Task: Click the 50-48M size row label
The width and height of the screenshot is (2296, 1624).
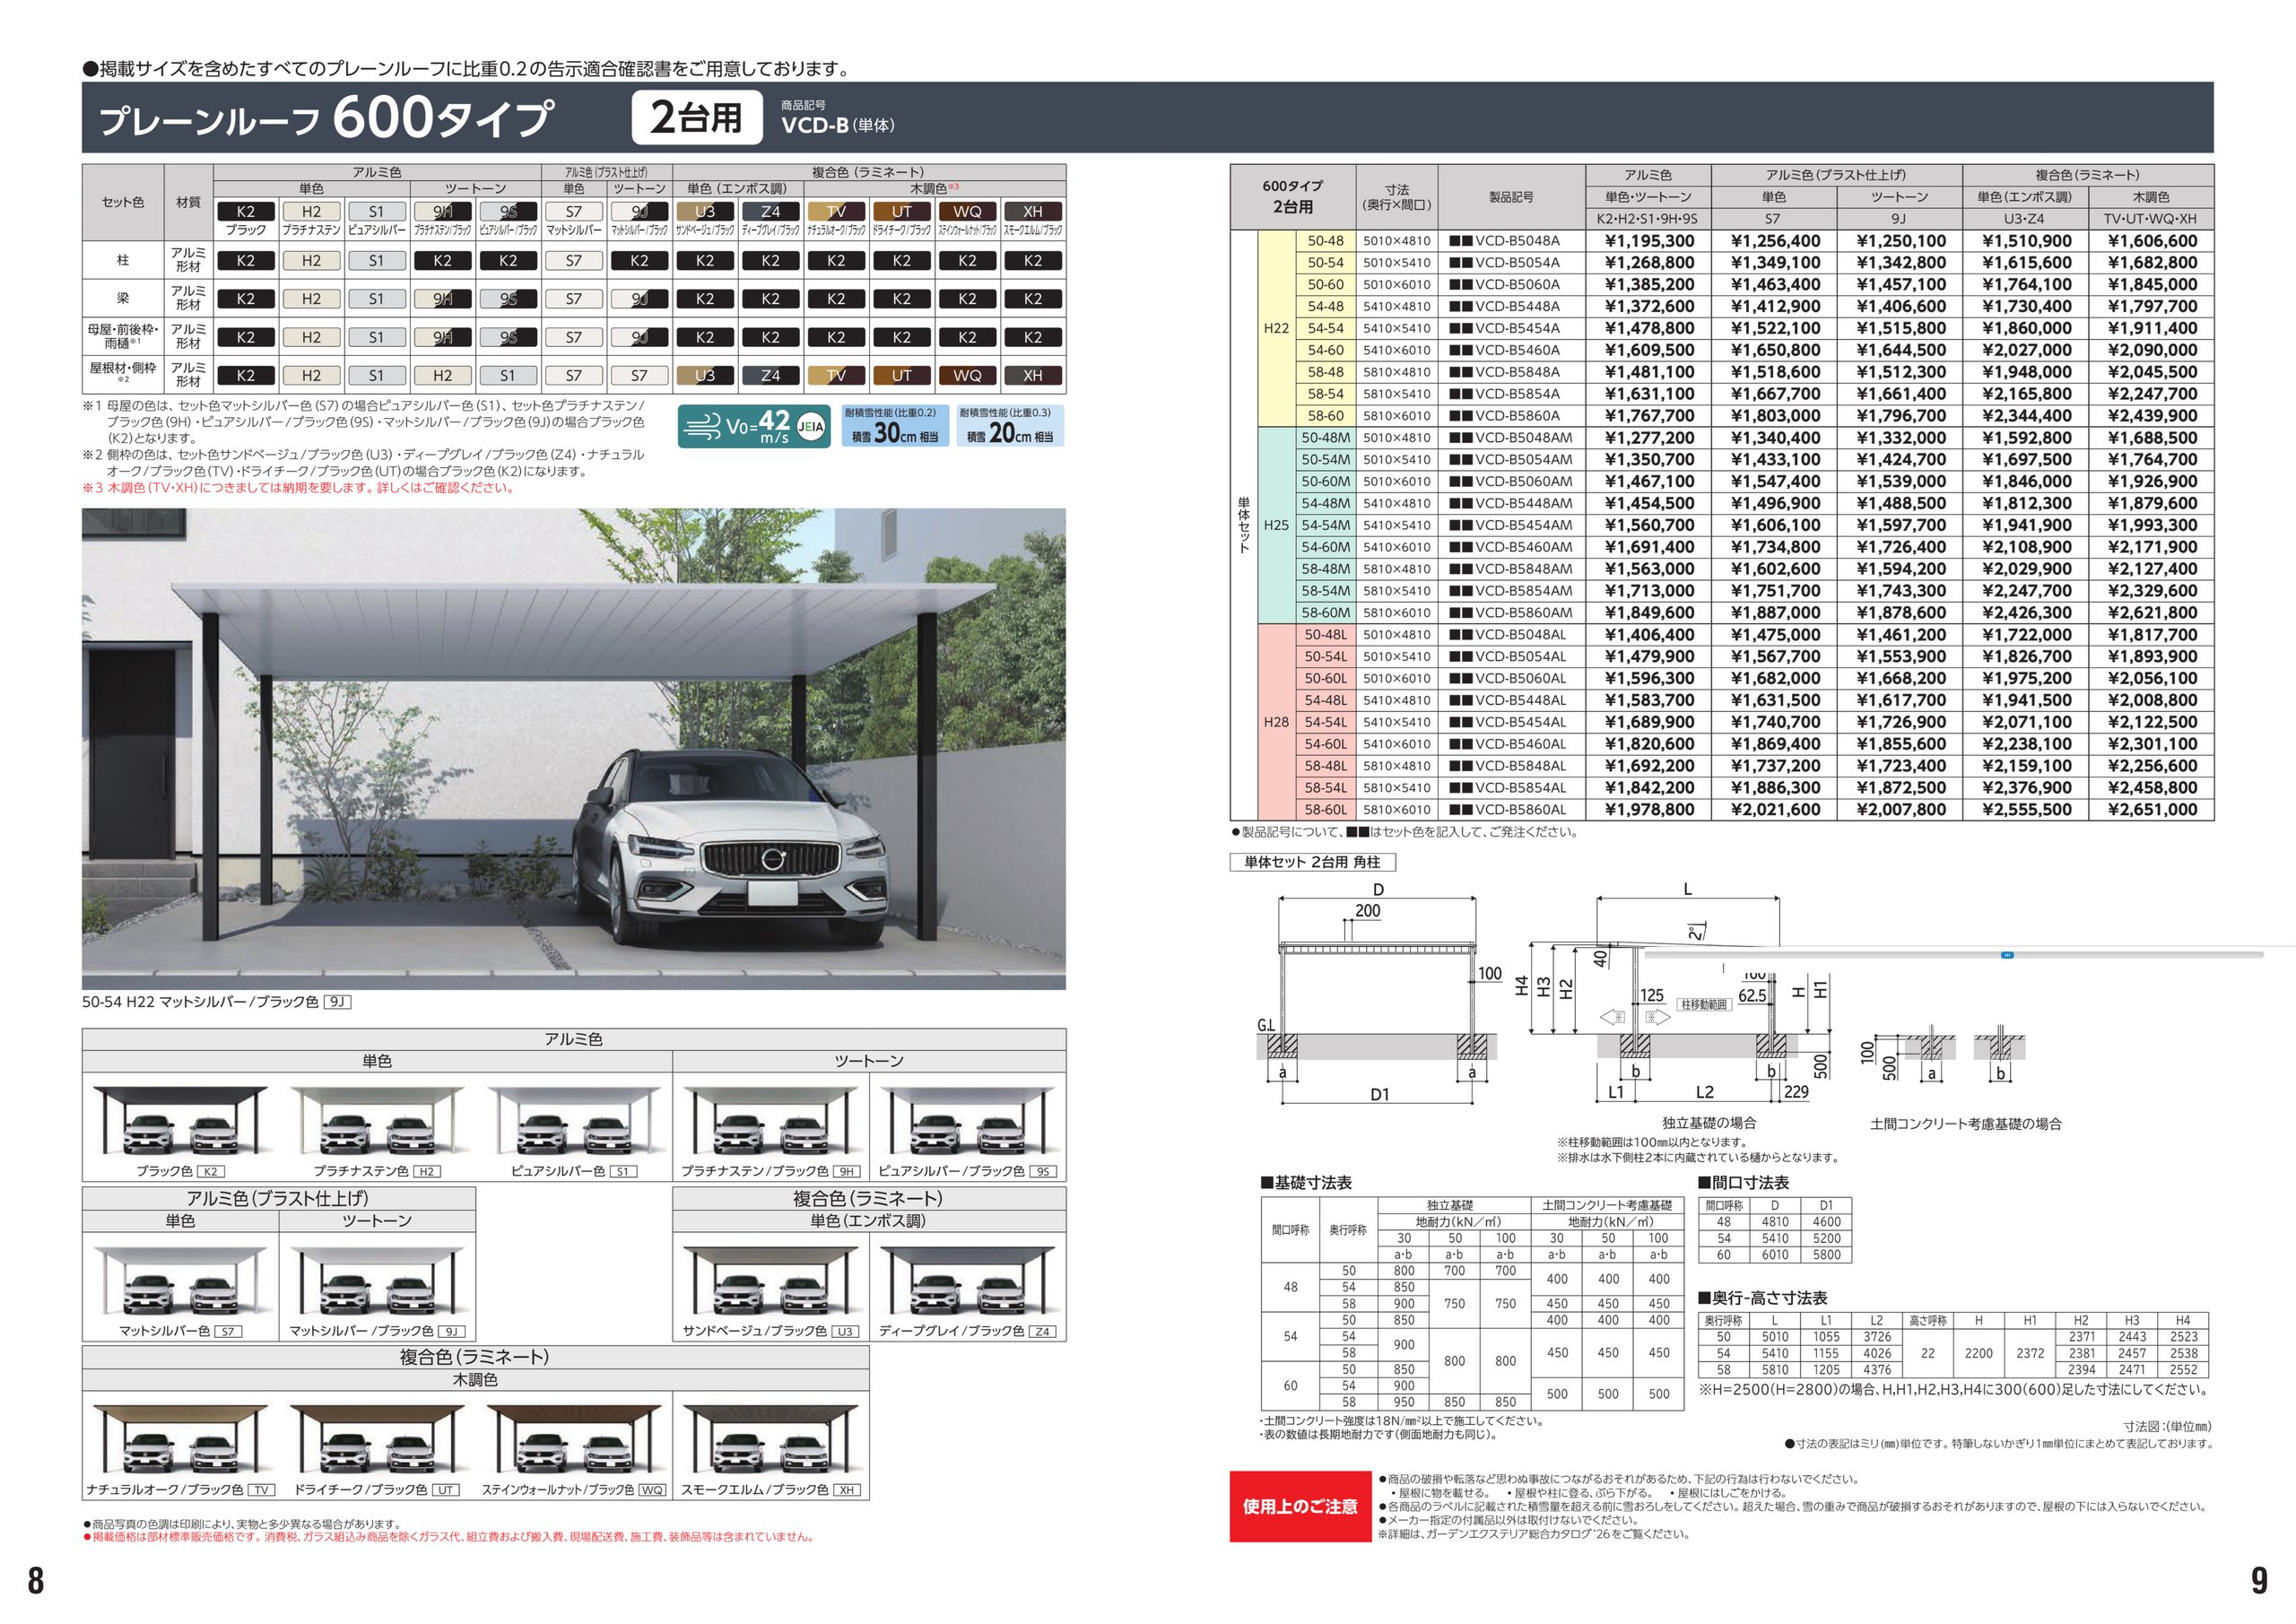Action: tap(1325, 438)
